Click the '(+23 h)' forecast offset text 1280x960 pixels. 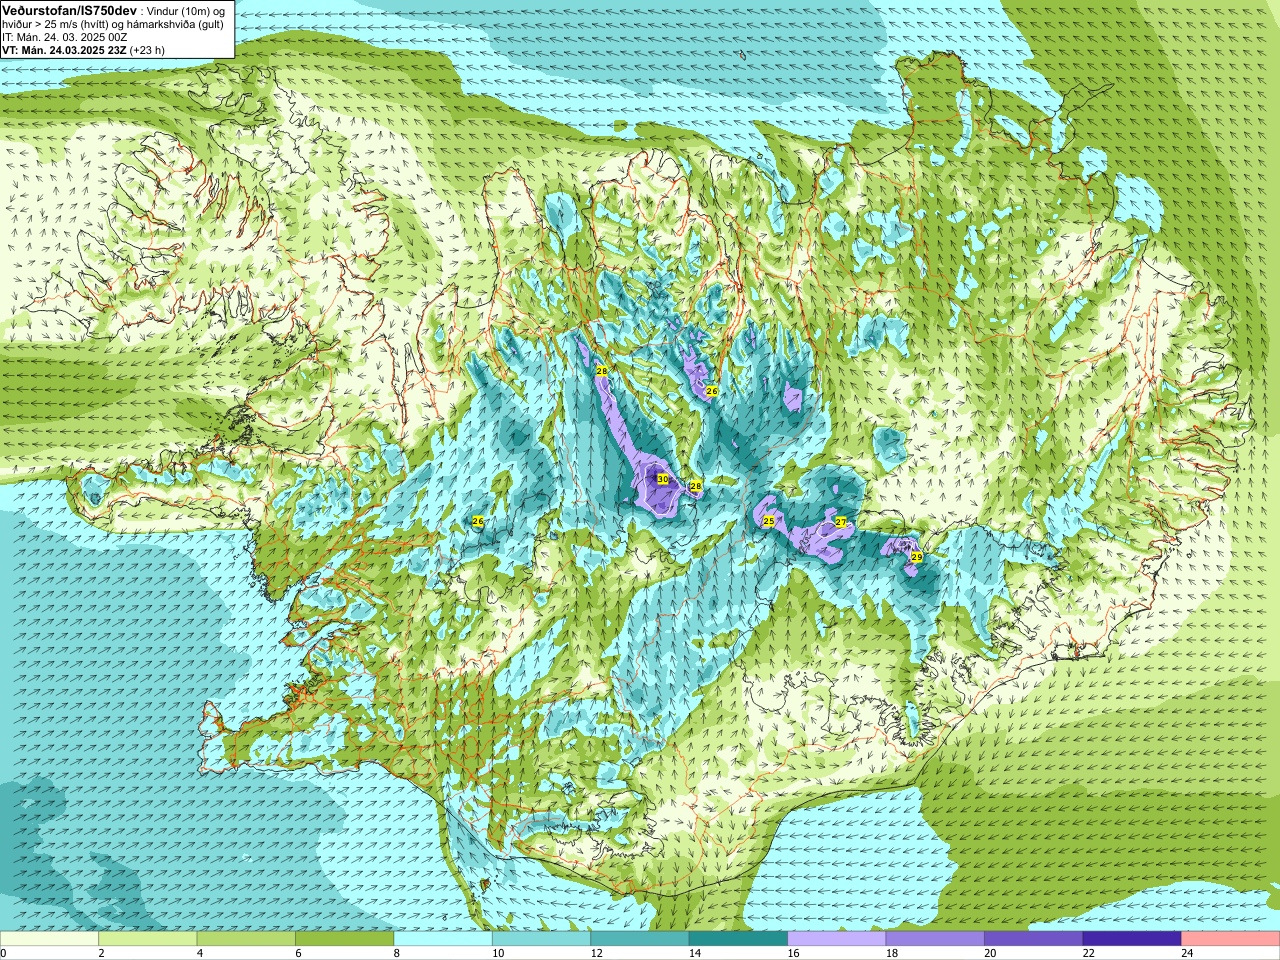147,49
